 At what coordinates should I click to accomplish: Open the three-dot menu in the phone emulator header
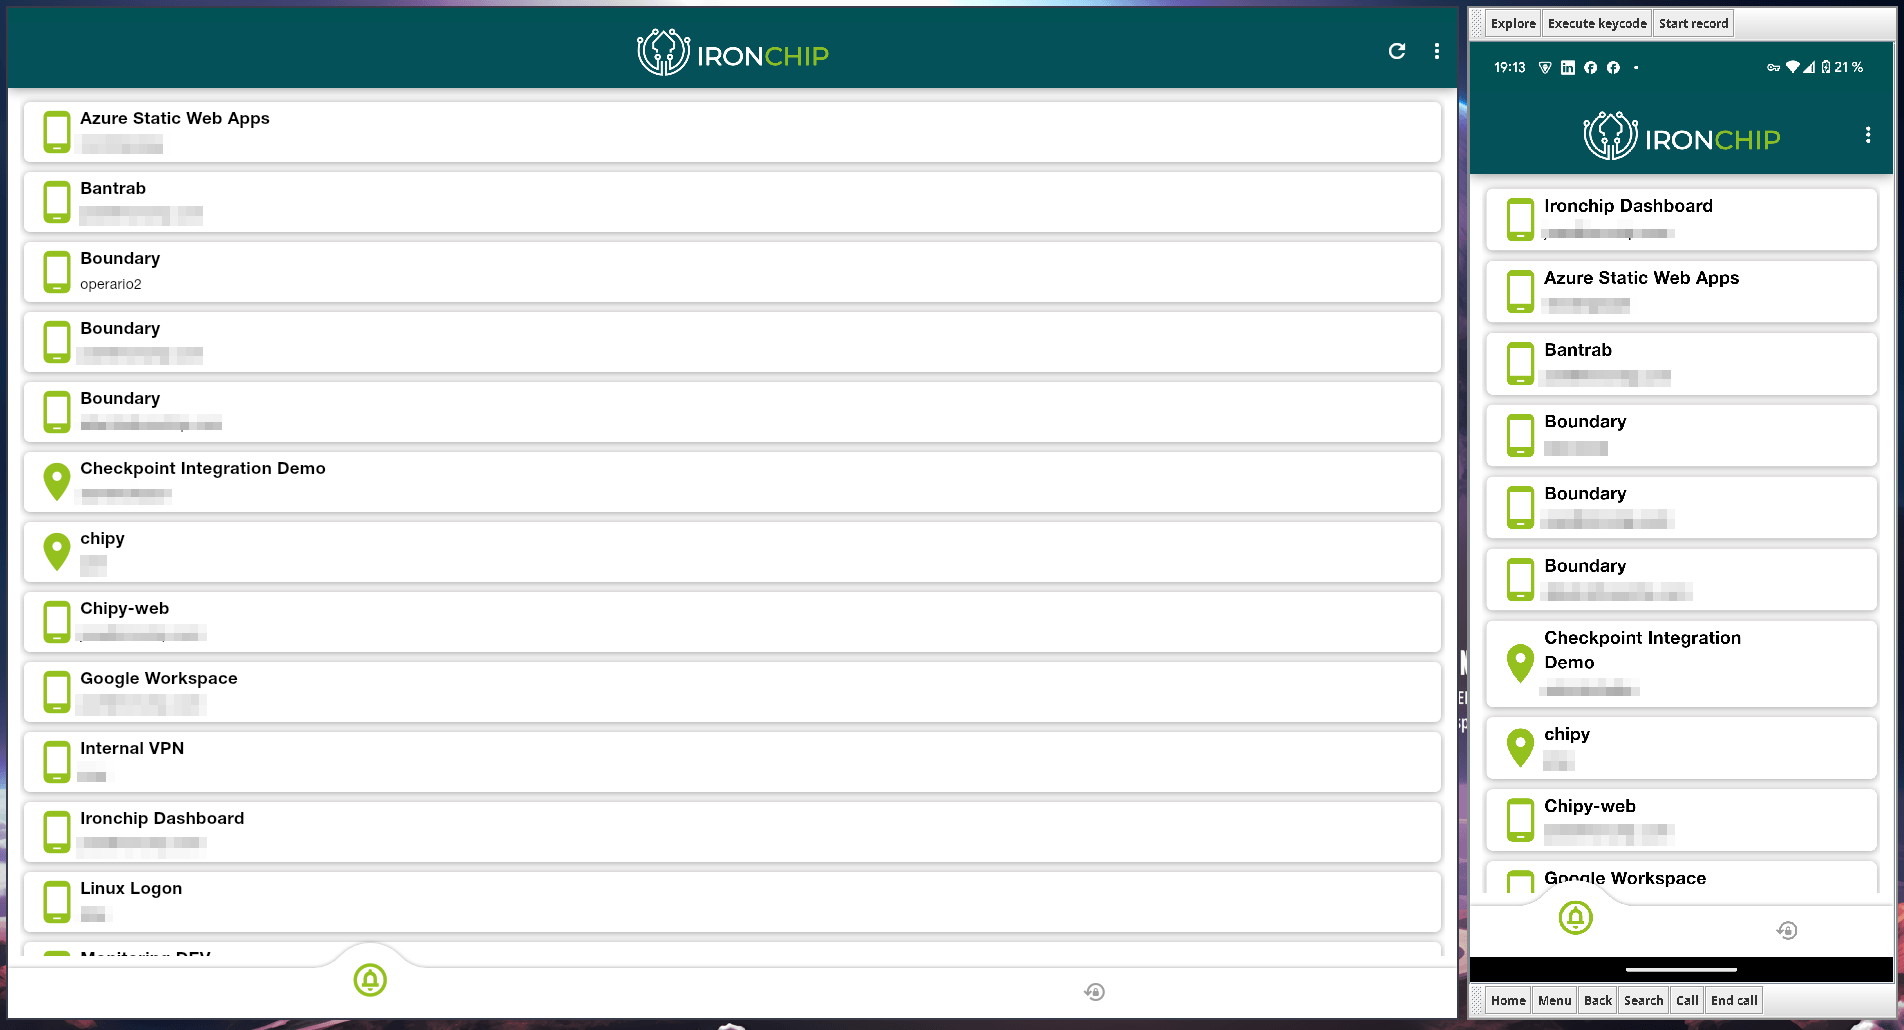(1868, 135)
